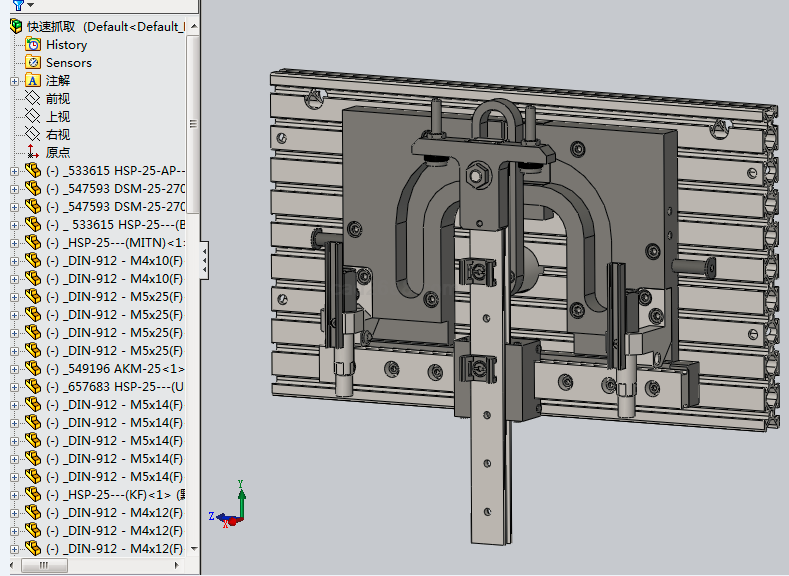Click the History folder icon
The image size is (789, 576).
pos(33,45)
